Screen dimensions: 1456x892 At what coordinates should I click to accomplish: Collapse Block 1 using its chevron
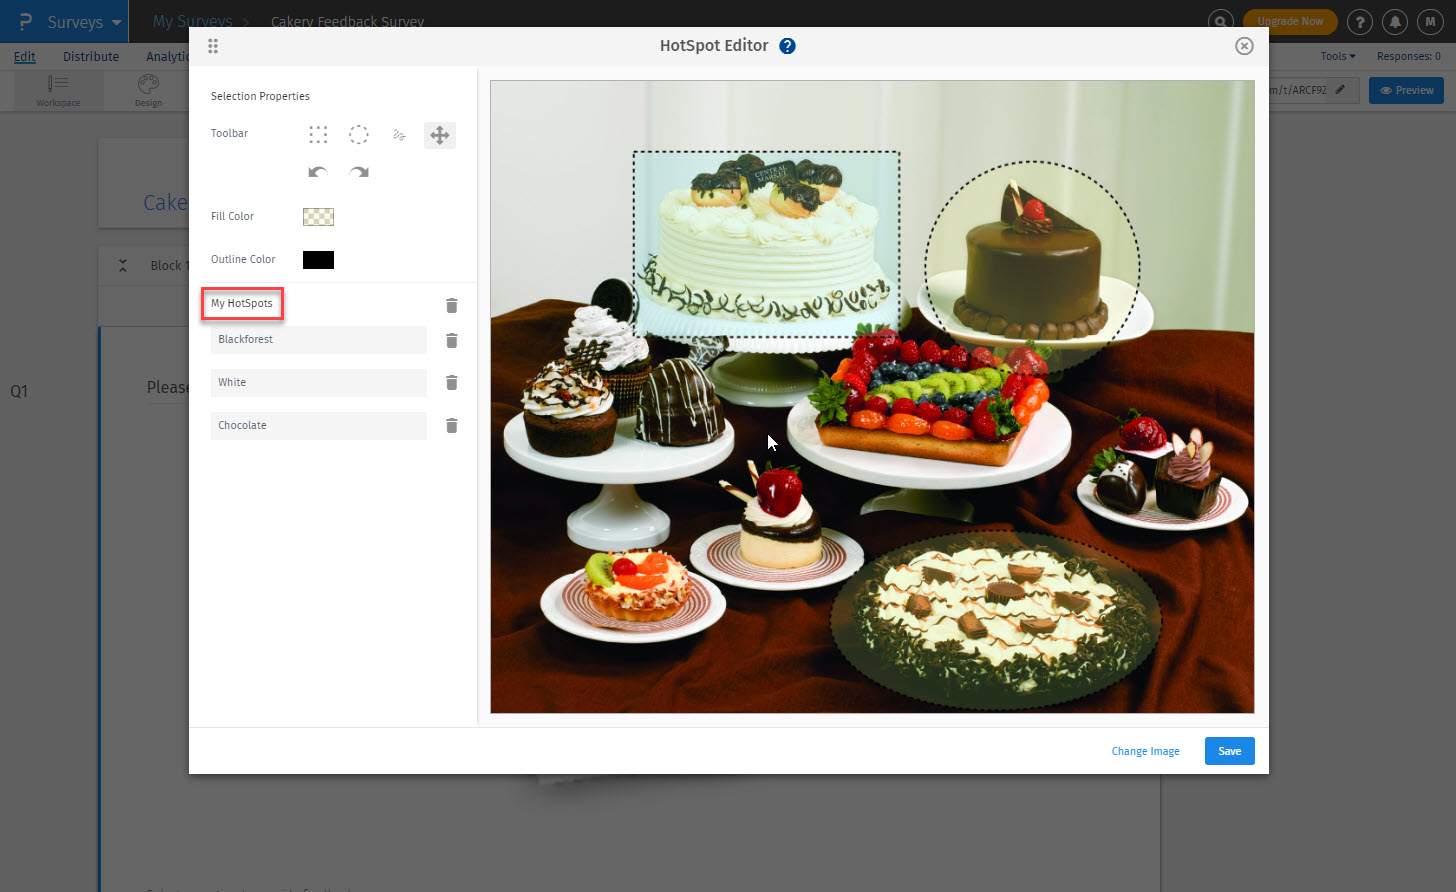(x=122, y=265)
